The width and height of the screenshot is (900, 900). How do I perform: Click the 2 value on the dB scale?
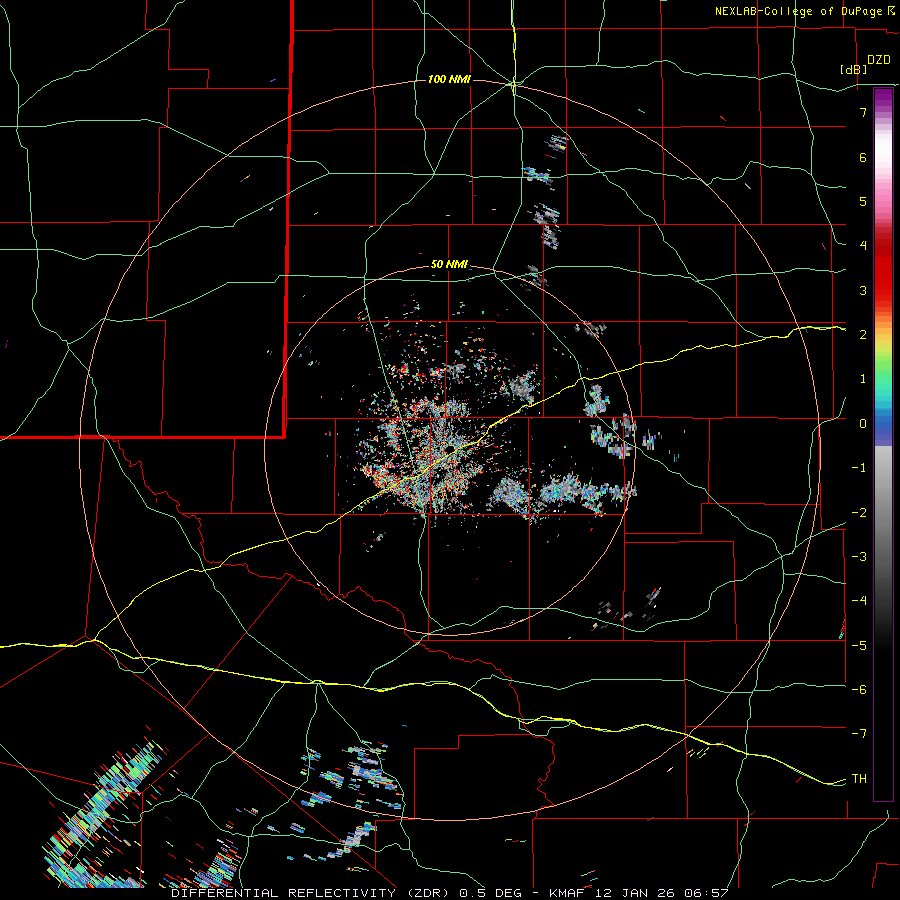(x=863, y=335)
